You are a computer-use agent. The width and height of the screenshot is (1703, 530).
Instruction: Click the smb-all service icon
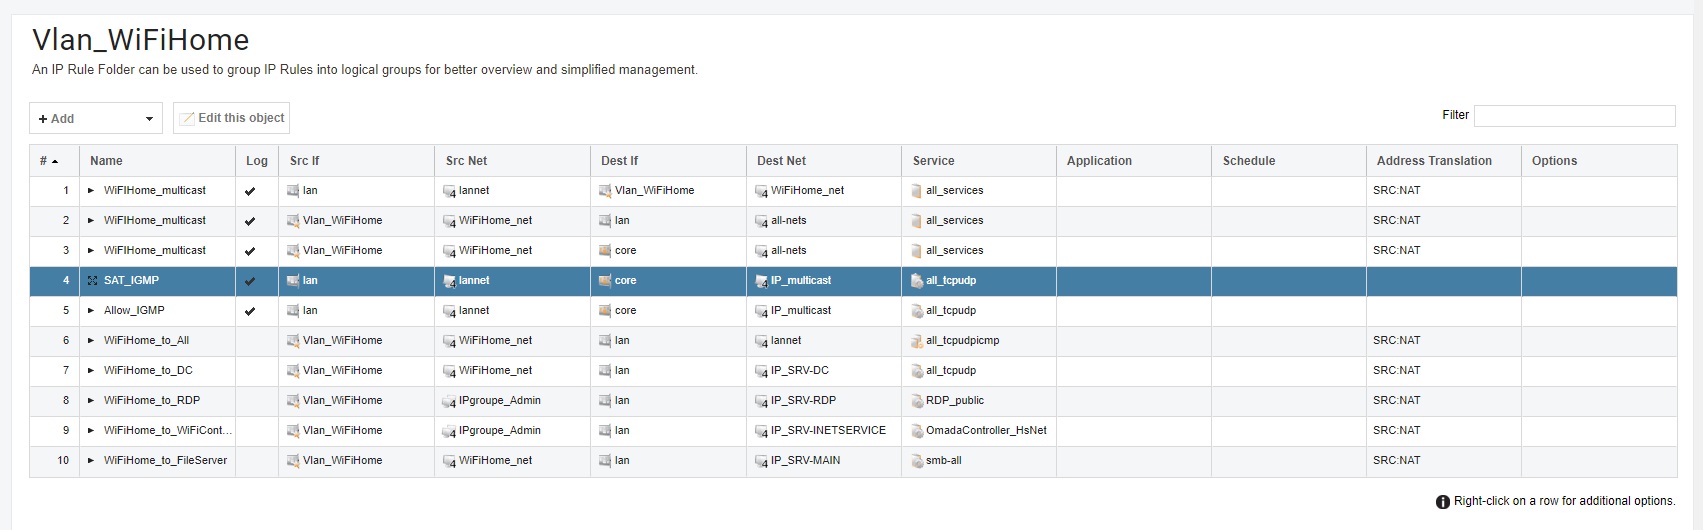[x=917, y=461]
